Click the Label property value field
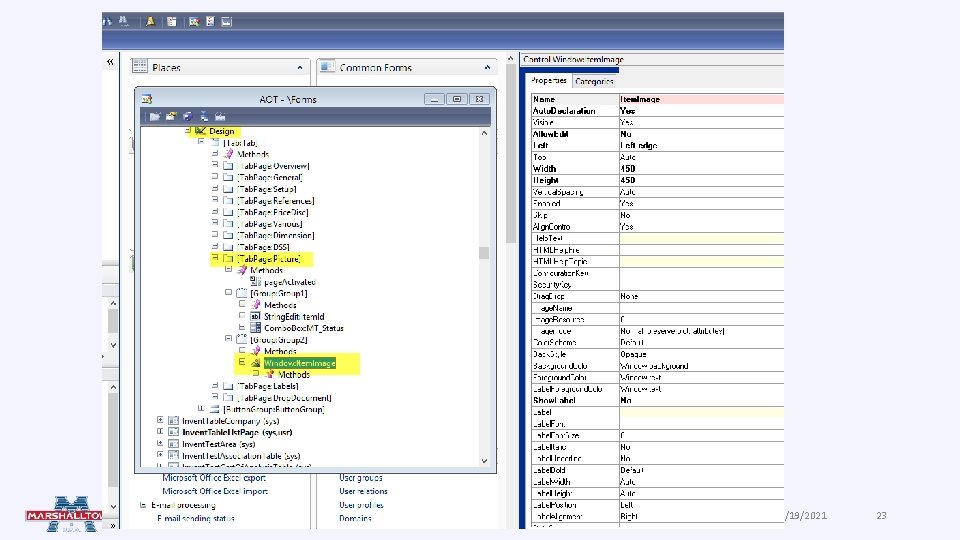Image resolution: width=960 pixels, height=540 pixels. coord(702,412)
